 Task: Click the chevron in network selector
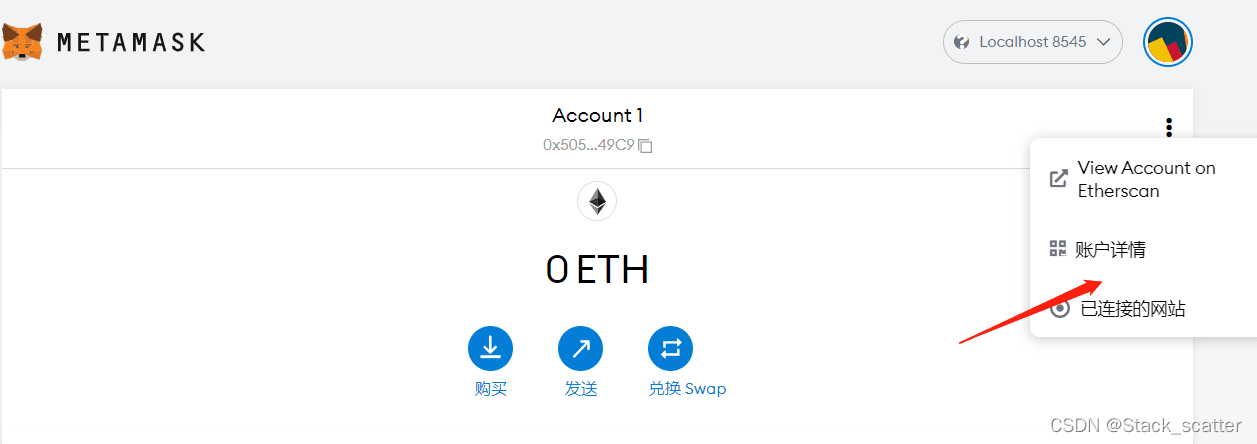click(1104, 42)
